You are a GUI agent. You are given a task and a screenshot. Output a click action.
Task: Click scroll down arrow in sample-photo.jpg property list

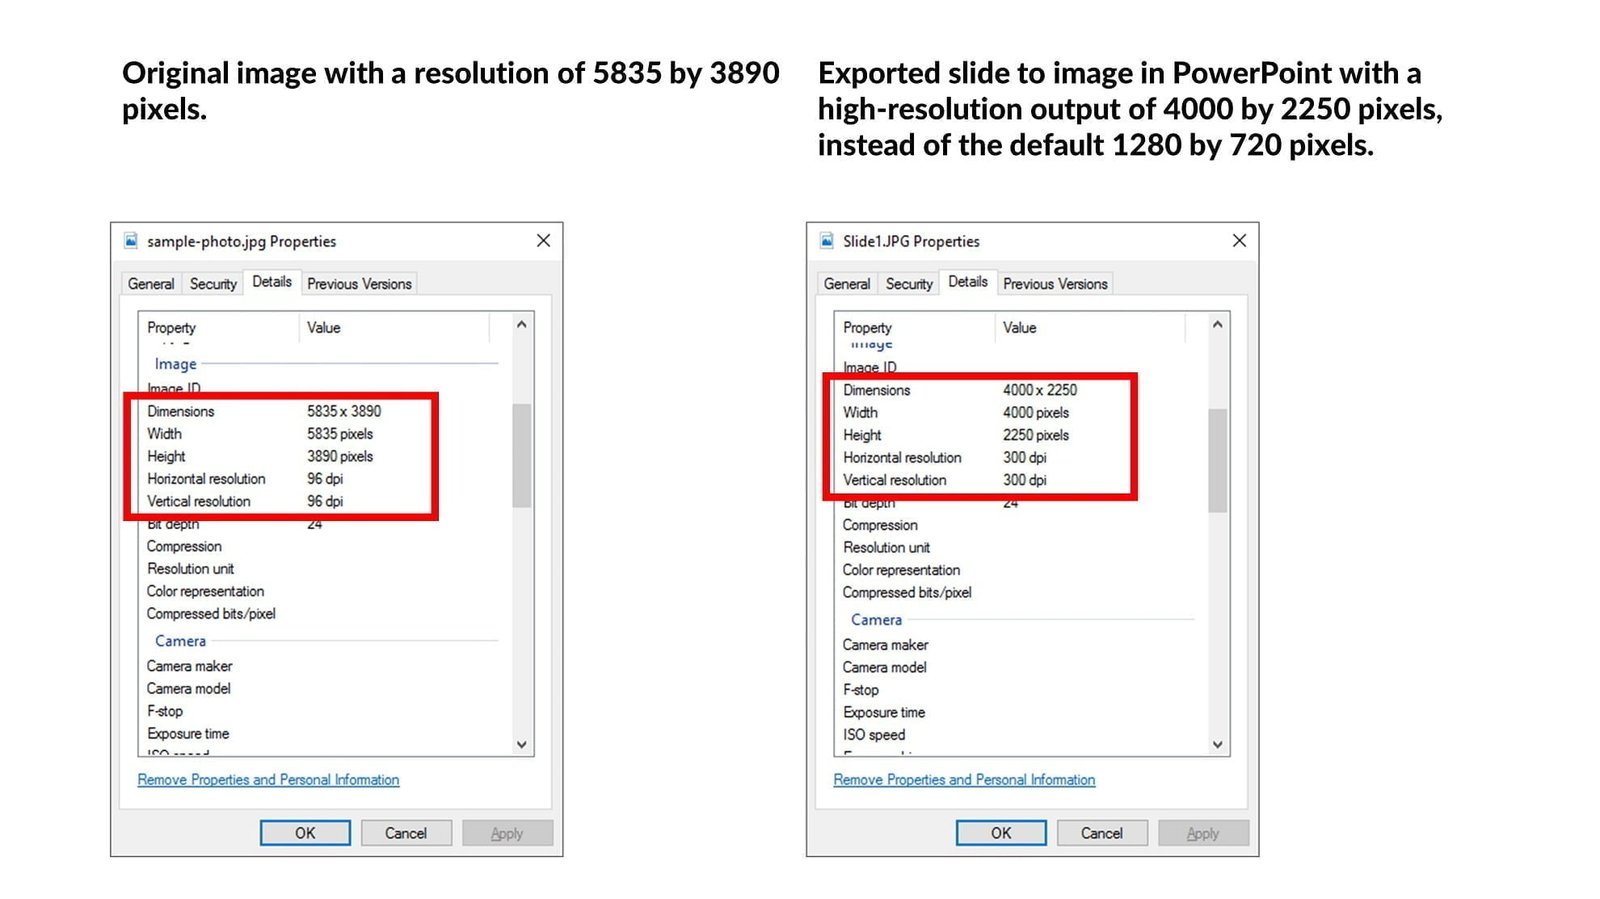[x=521, y=744]
